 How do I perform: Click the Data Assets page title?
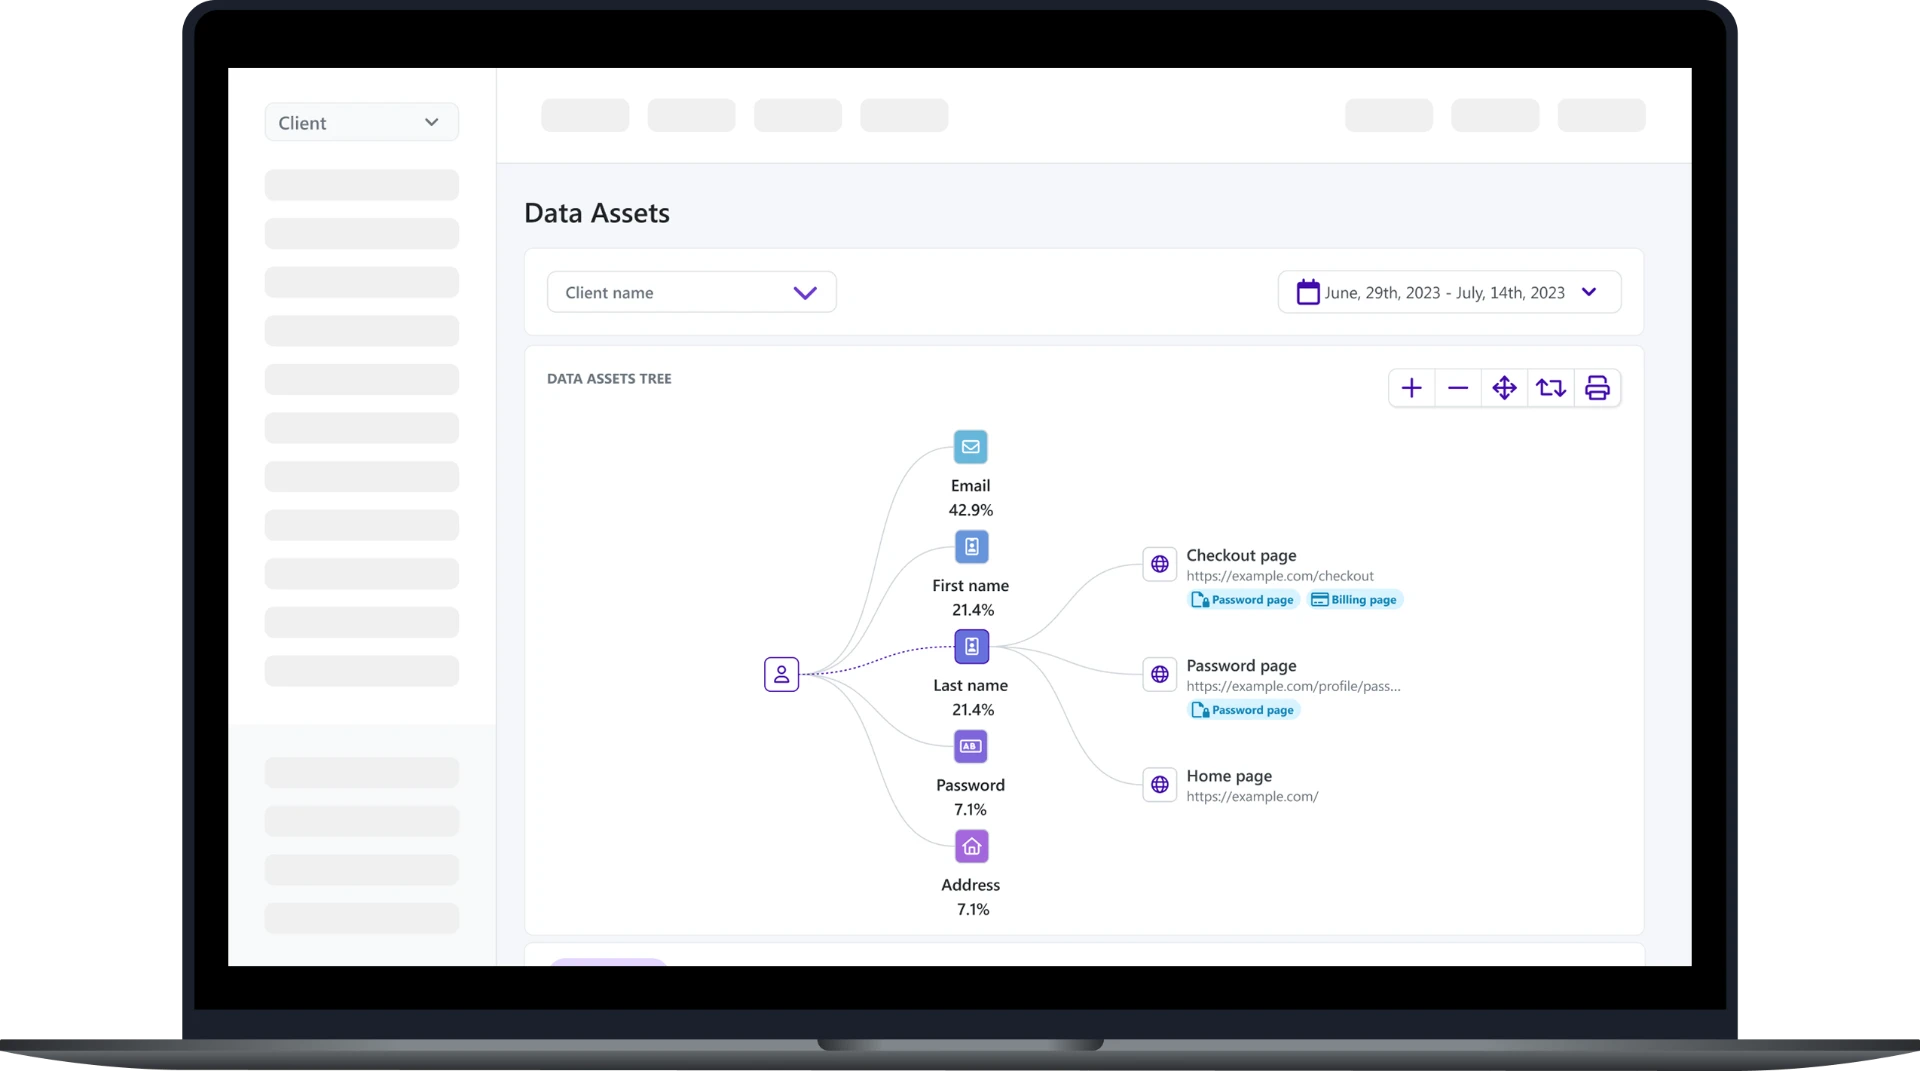coord(597,213)
